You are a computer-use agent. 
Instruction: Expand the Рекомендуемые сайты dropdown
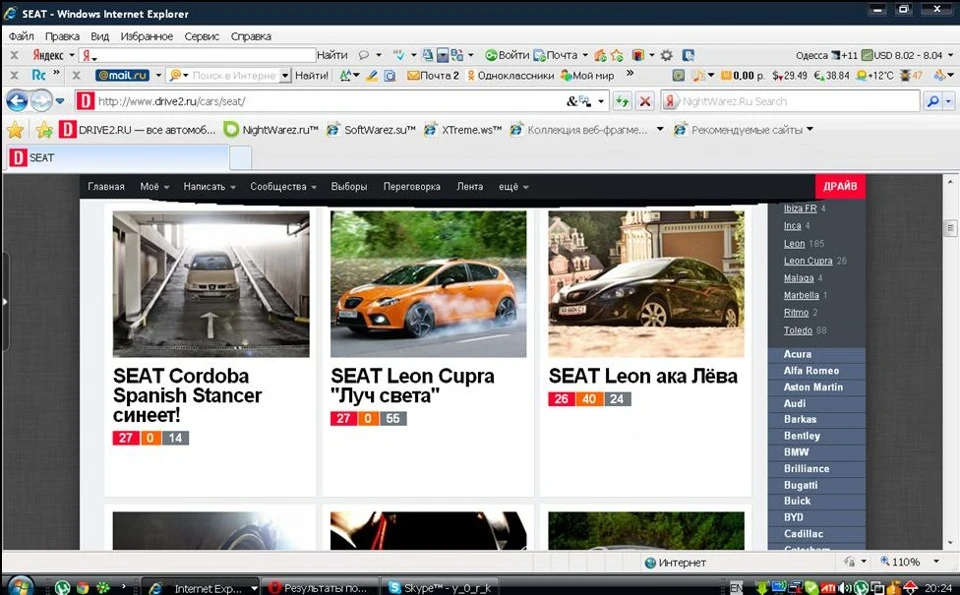click(x=810, y=129)
